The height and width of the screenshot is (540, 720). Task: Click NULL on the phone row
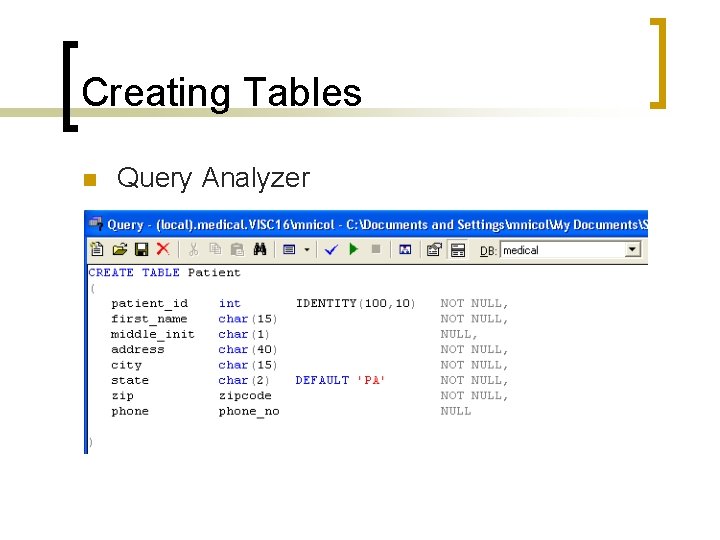tap(456, 411)
